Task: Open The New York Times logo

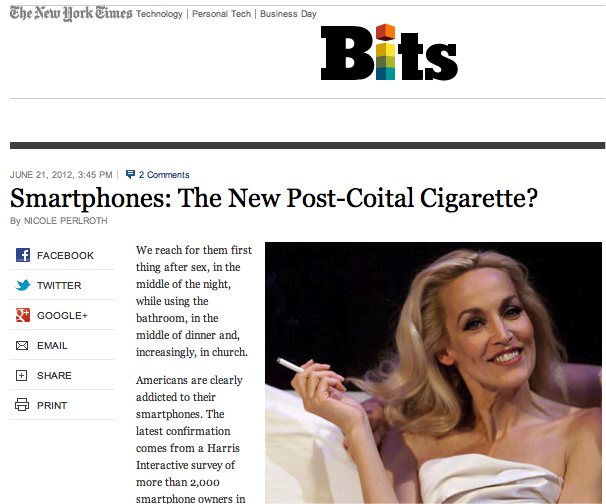Action: pyautogui.click(x=71, y=13)
